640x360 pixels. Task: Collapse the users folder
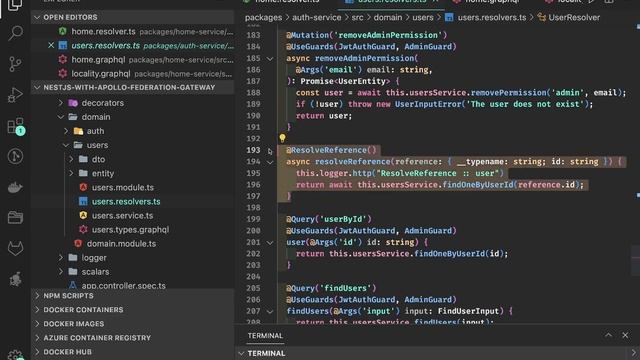click(x=66, y=145)
